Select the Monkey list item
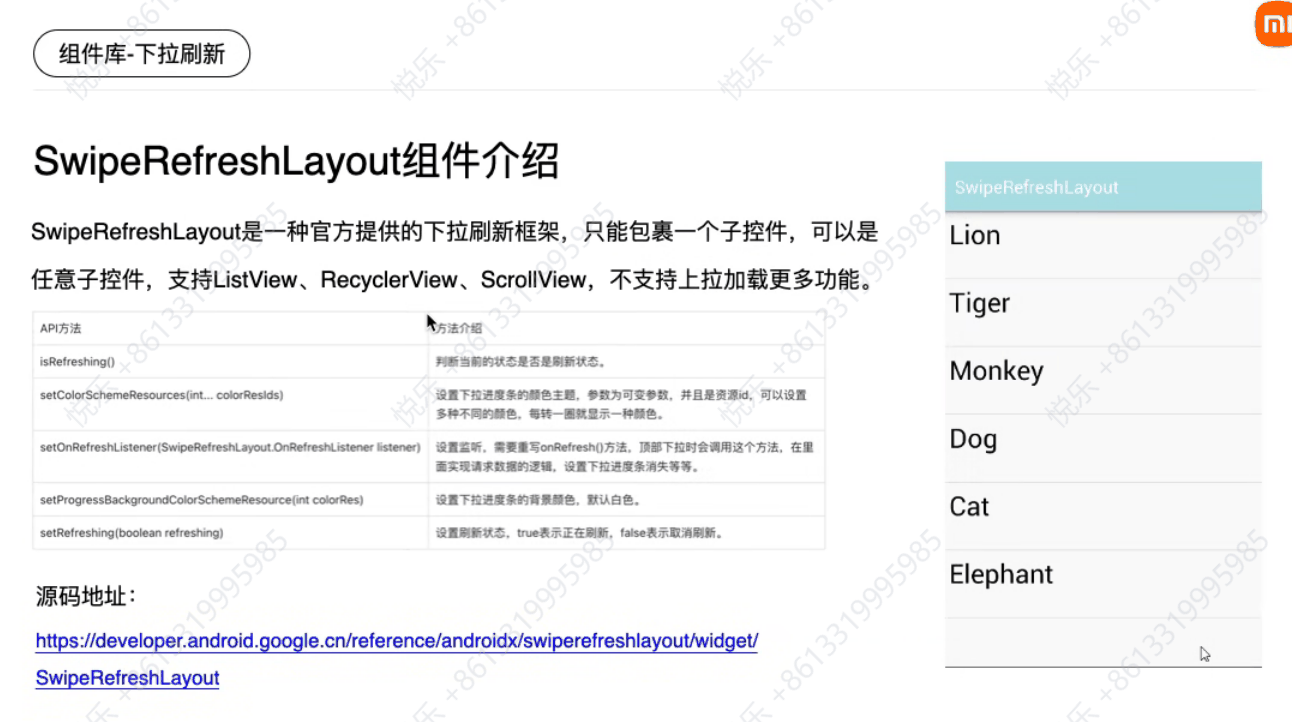The height and width of the screenshot is (722, 1292). point(1103,380)
